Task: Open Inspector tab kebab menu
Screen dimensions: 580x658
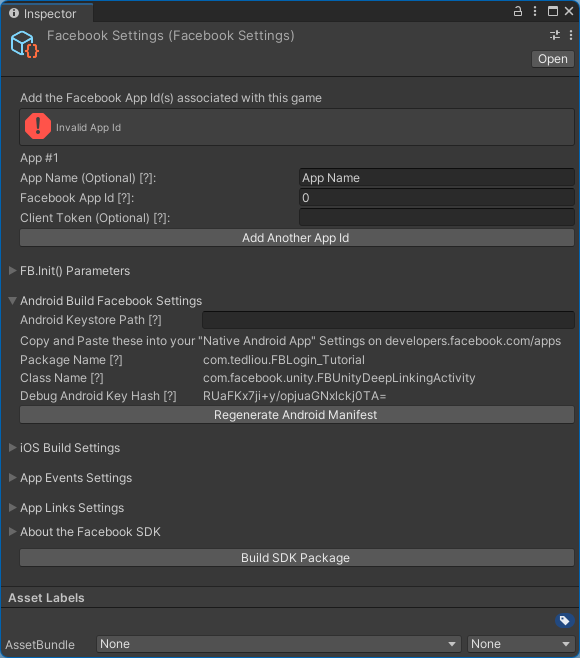Action: (535, 11)
